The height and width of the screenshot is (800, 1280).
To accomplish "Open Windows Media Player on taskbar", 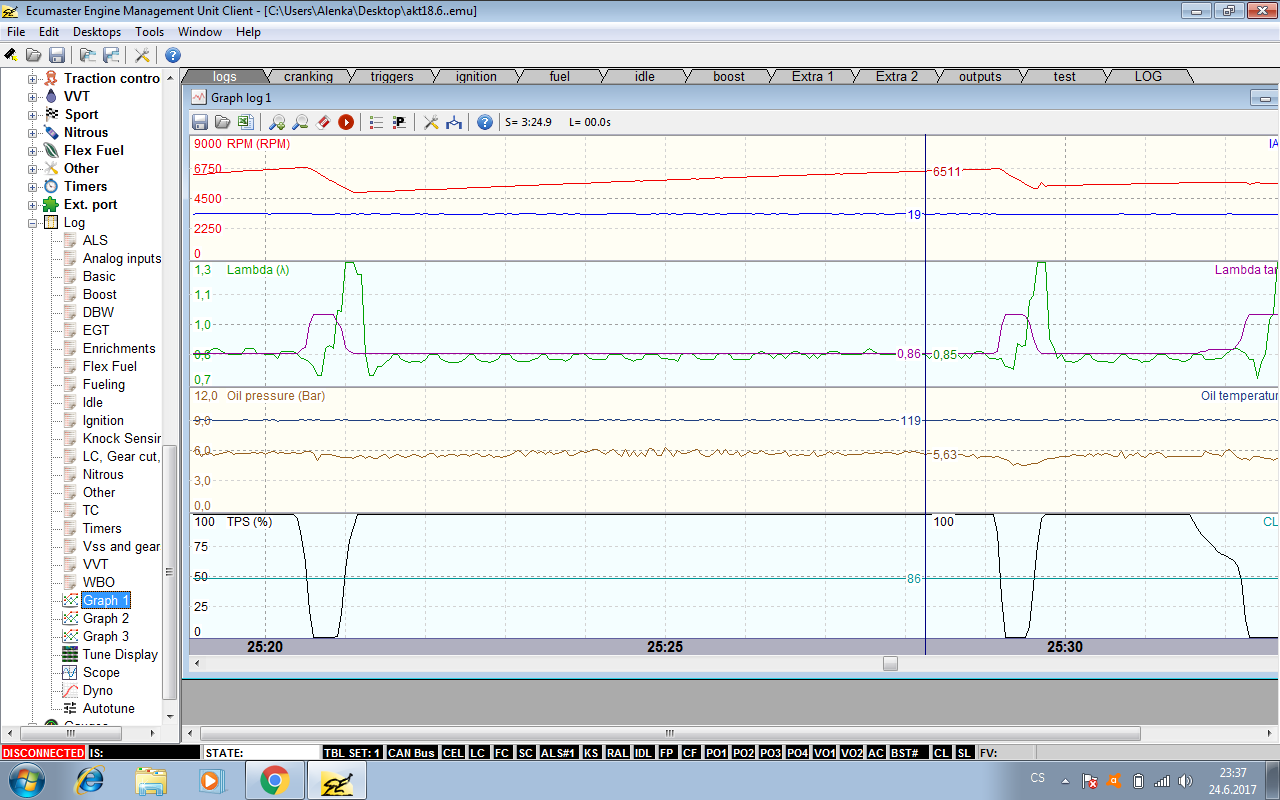I will 211,779.
